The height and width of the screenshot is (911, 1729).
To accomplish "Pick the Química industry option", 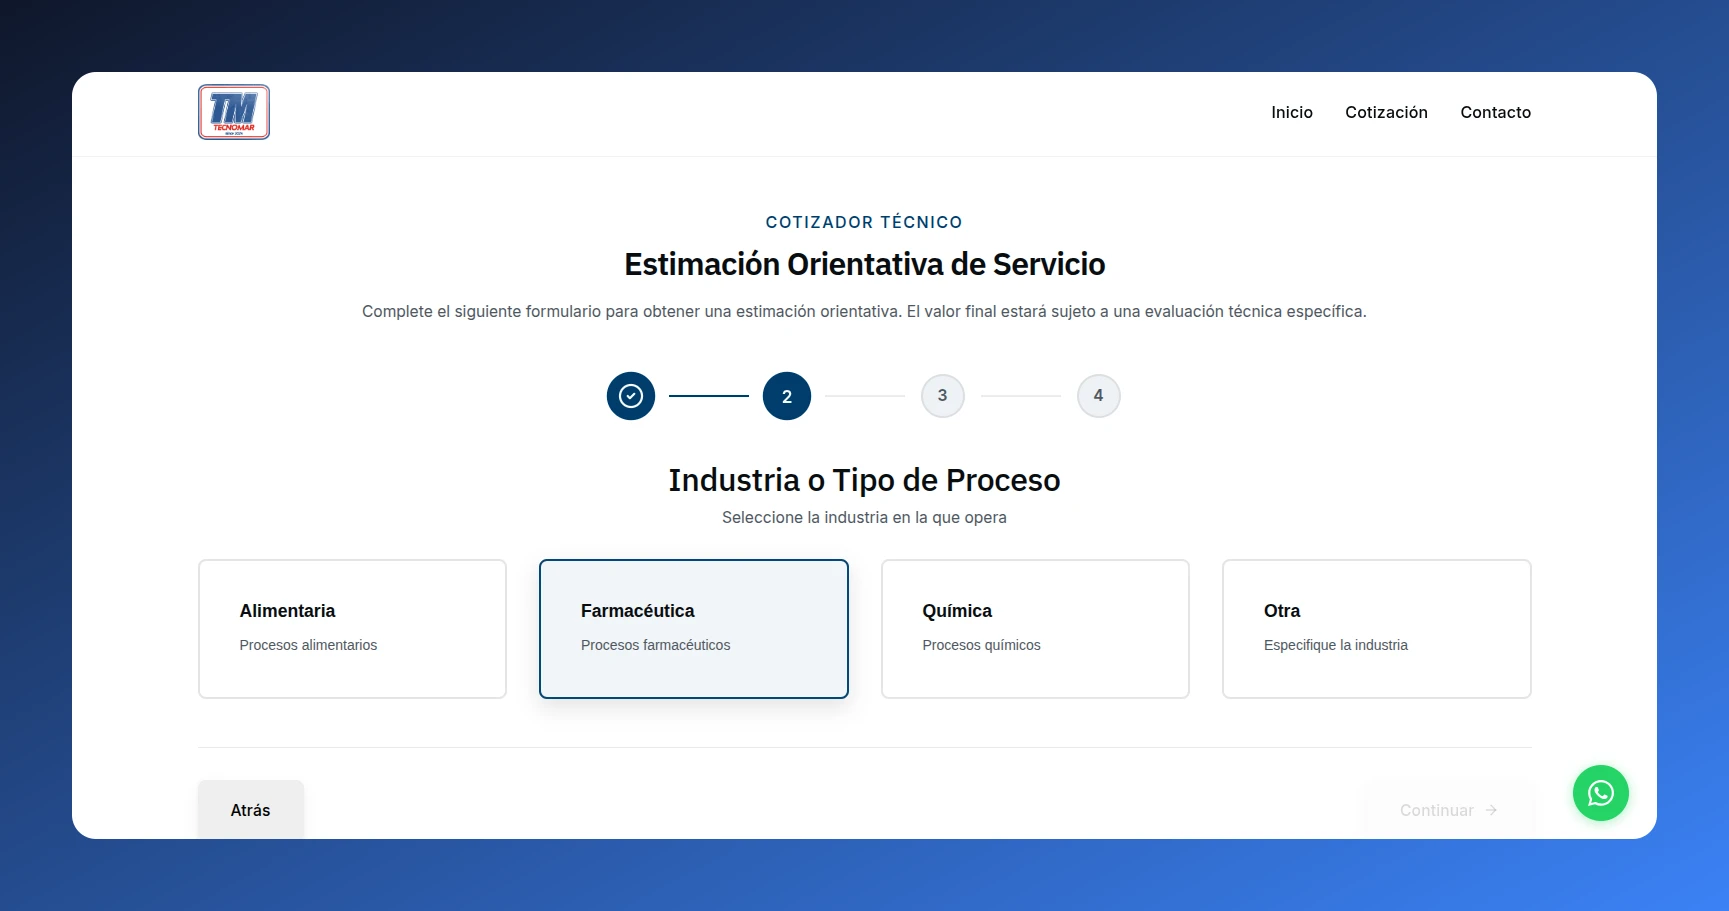I will (x=1035, y=629).
